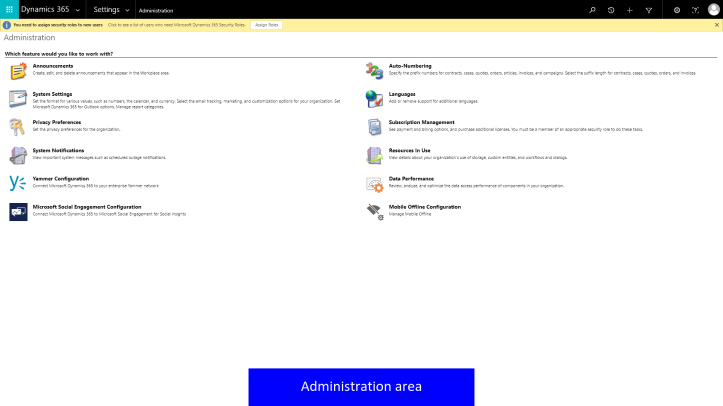This screenshot has width=723, height=406.
Task: Open the Resources In Use link
Action: coord(409,150)
